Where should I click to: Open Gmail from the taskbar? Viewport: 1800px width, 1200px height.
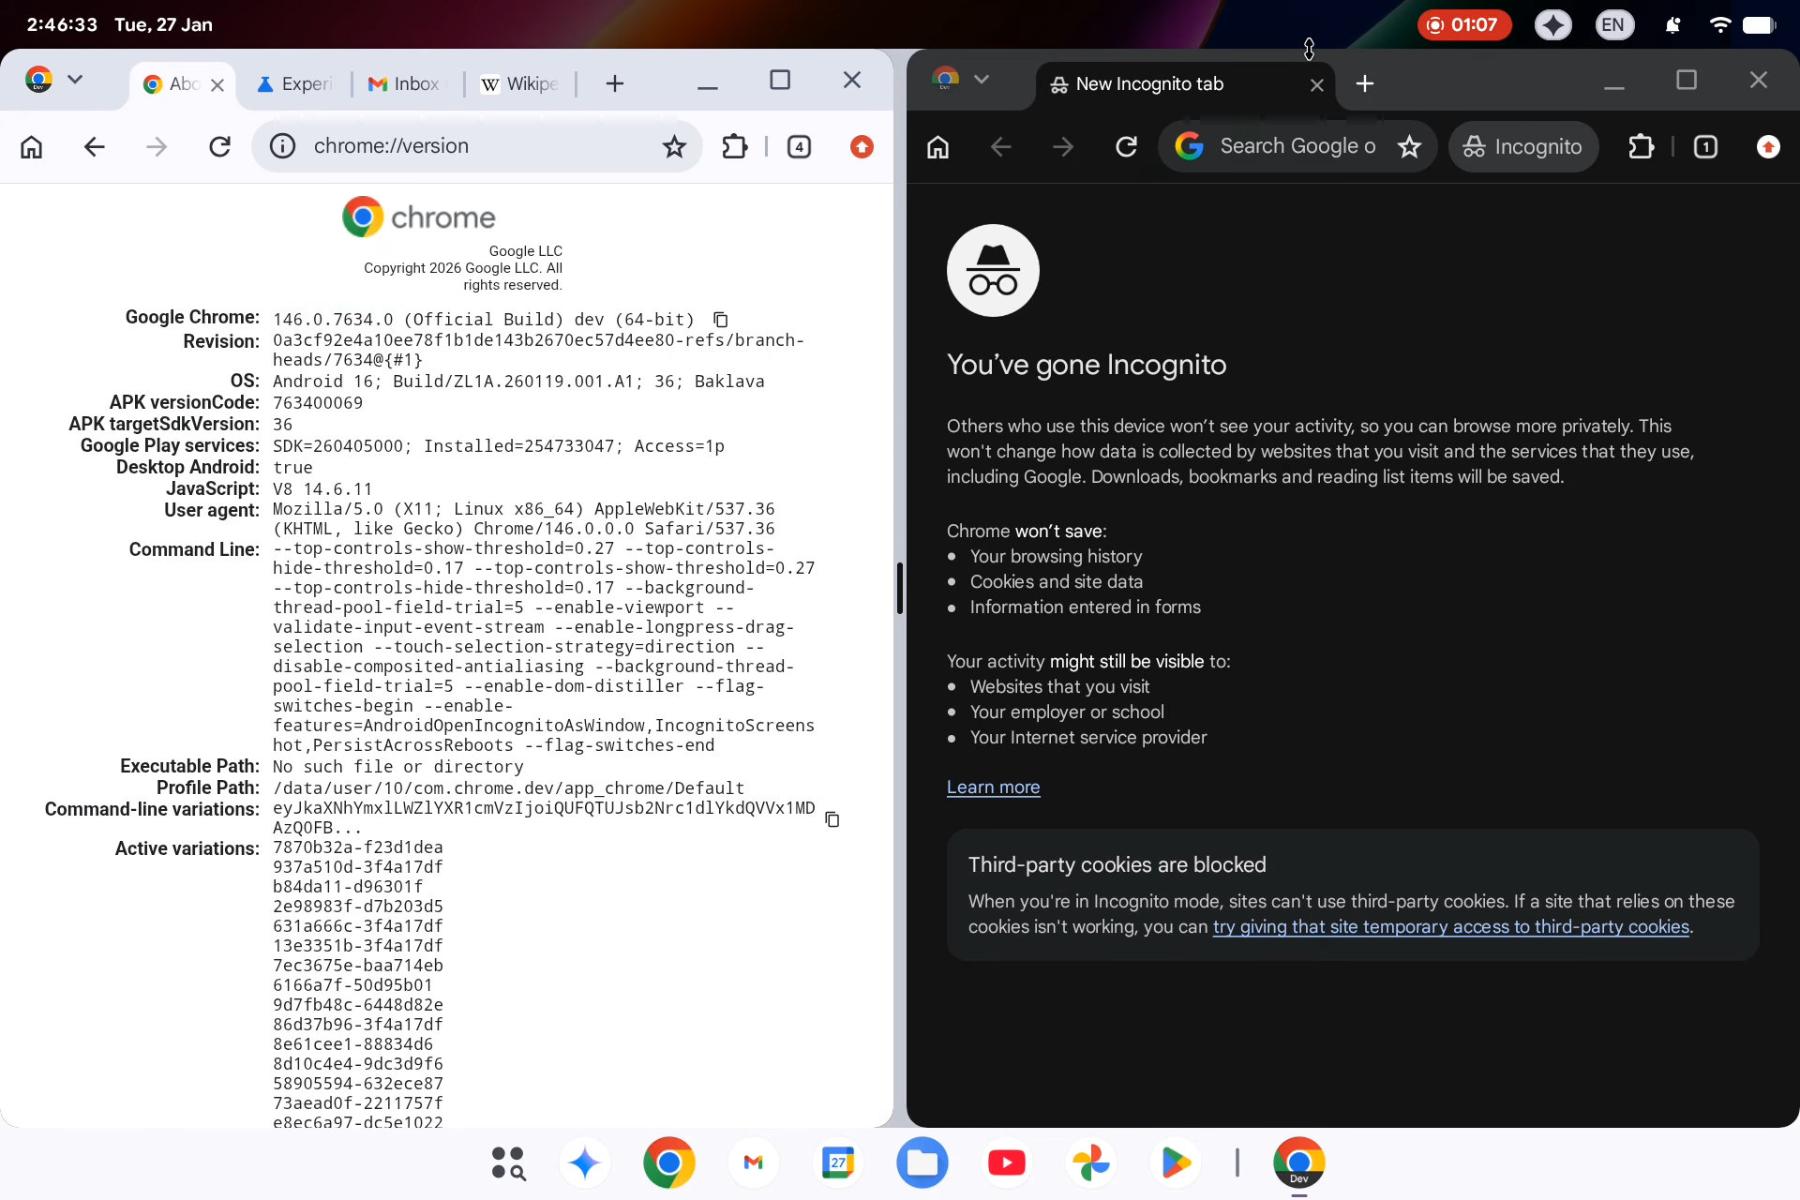754,1163
